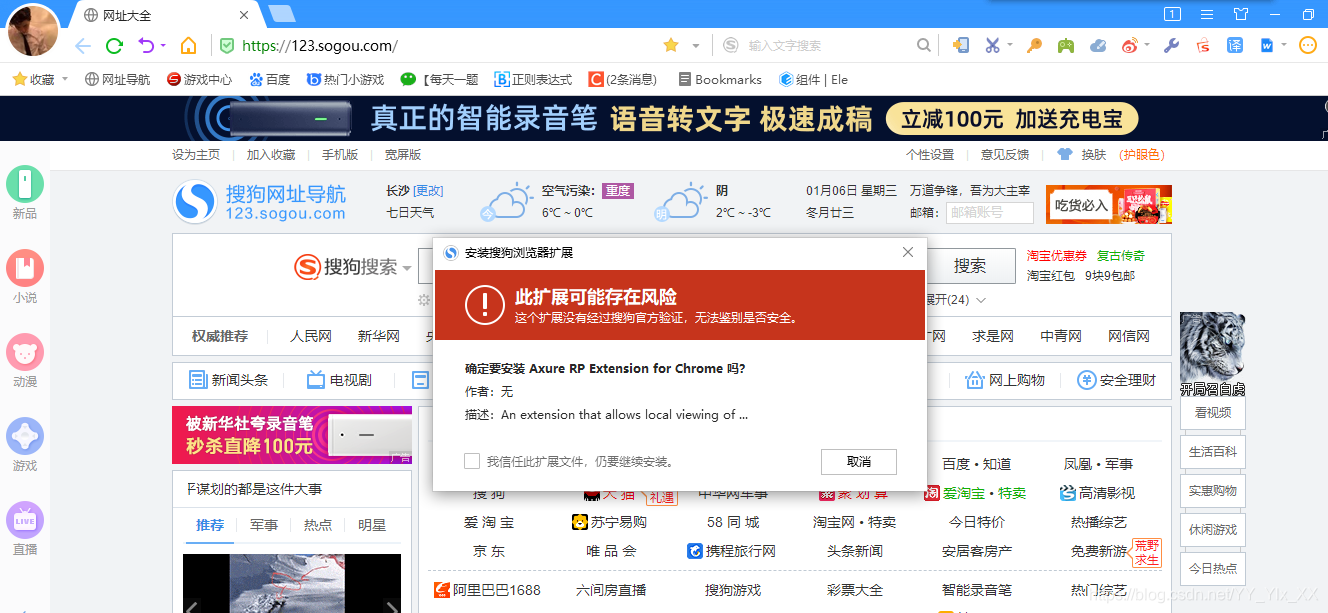Open the 正则表达式 bookmark
This screenshot has width=1328, height=613.
[x=533, y=79]
